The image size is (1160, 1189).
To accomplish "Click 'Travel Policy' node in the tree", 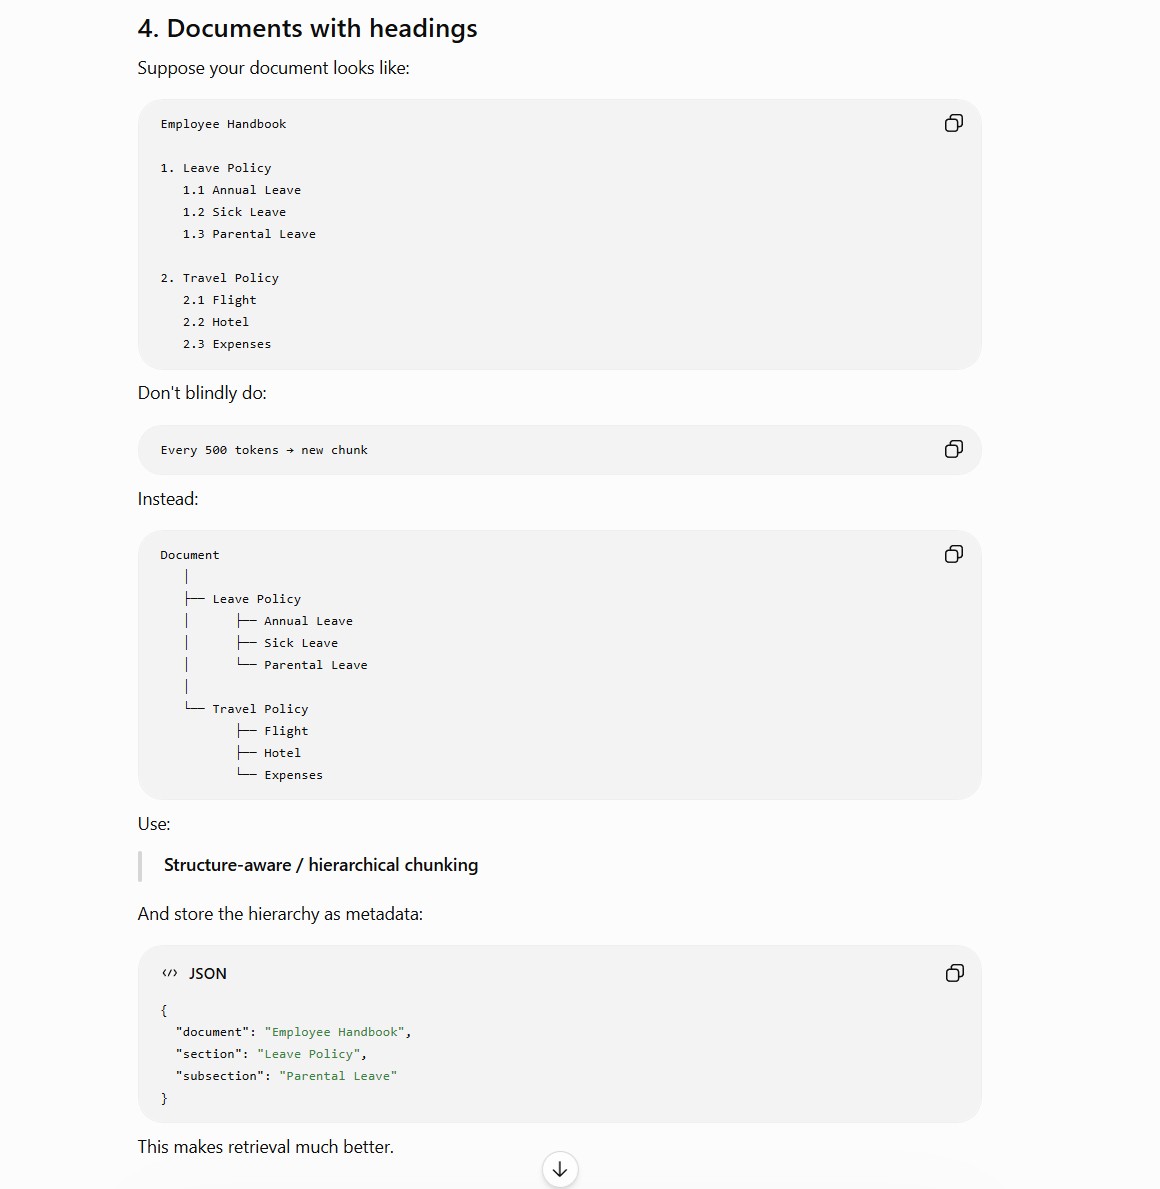I will coord(260,709).
